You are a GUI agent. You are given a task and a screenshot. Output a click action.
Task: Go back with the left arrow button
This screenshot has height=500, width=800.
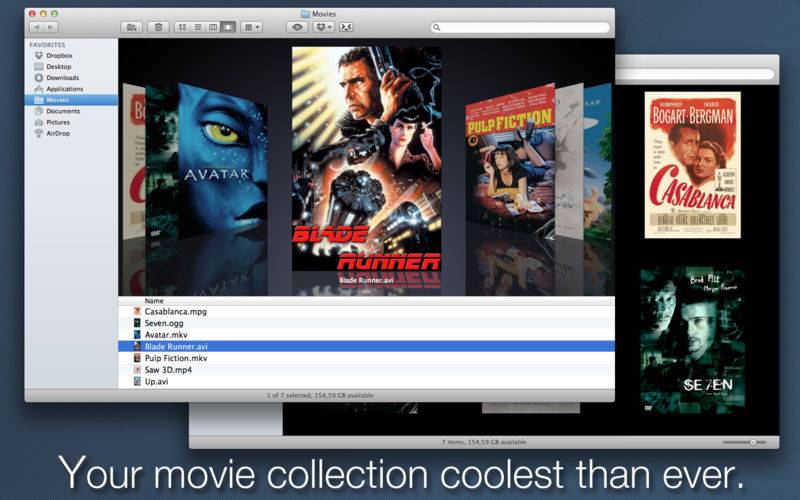coord(37,27)
